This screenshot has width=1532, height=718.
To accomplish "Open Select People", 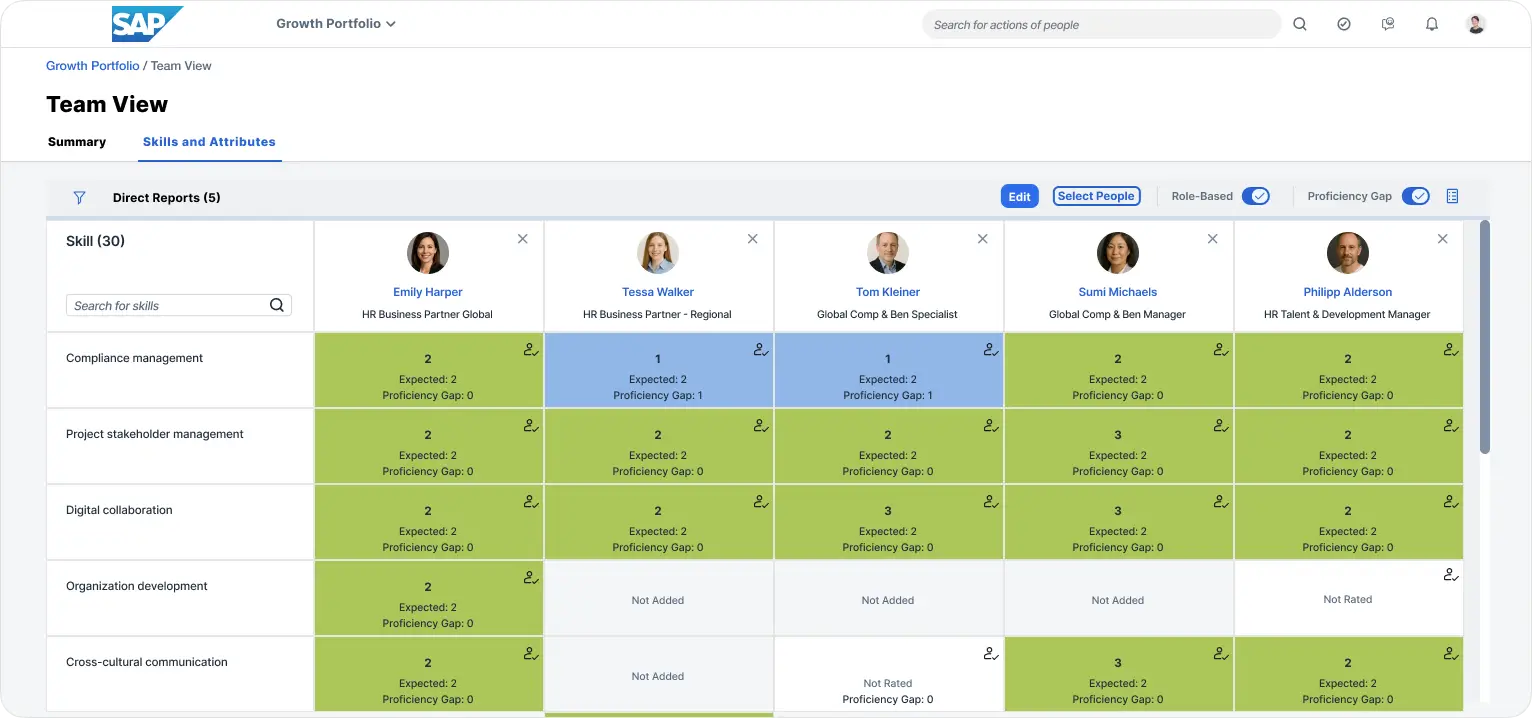I will point(1096,196).
